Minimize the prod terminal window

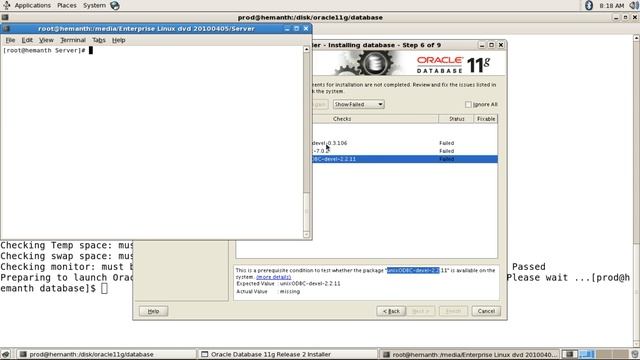[616, 17]
